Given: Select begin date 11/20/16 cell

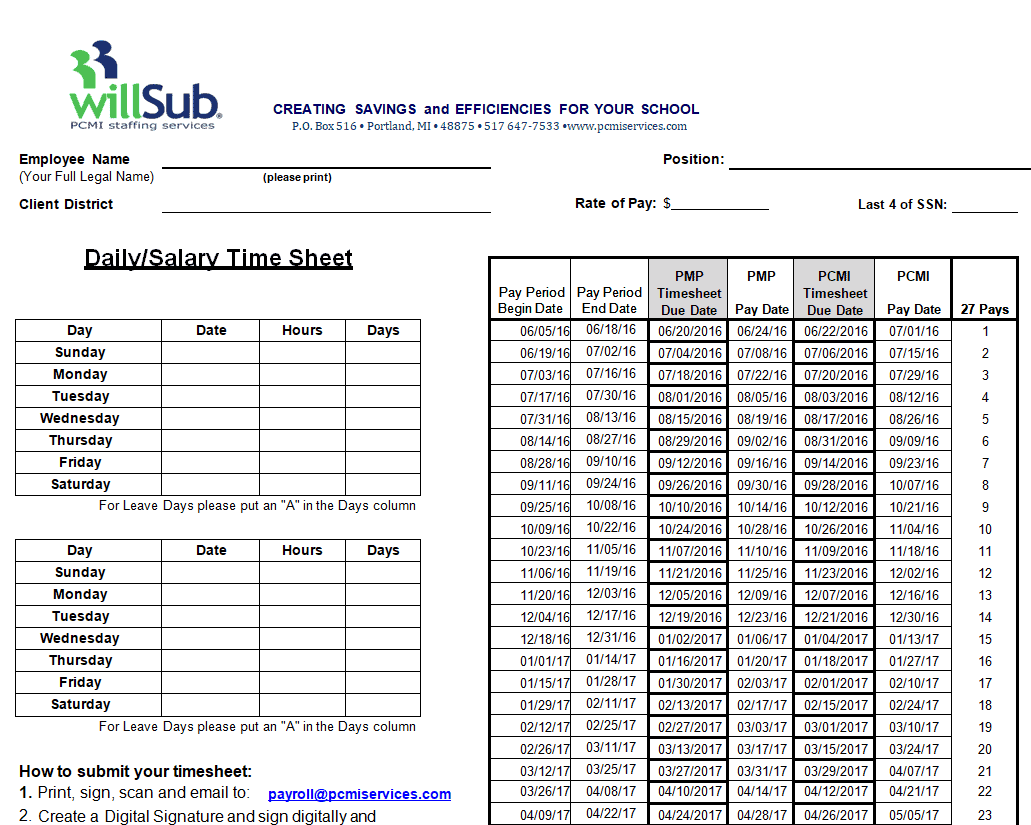Looking at the screenshot, I should click(x=531, y=596).
